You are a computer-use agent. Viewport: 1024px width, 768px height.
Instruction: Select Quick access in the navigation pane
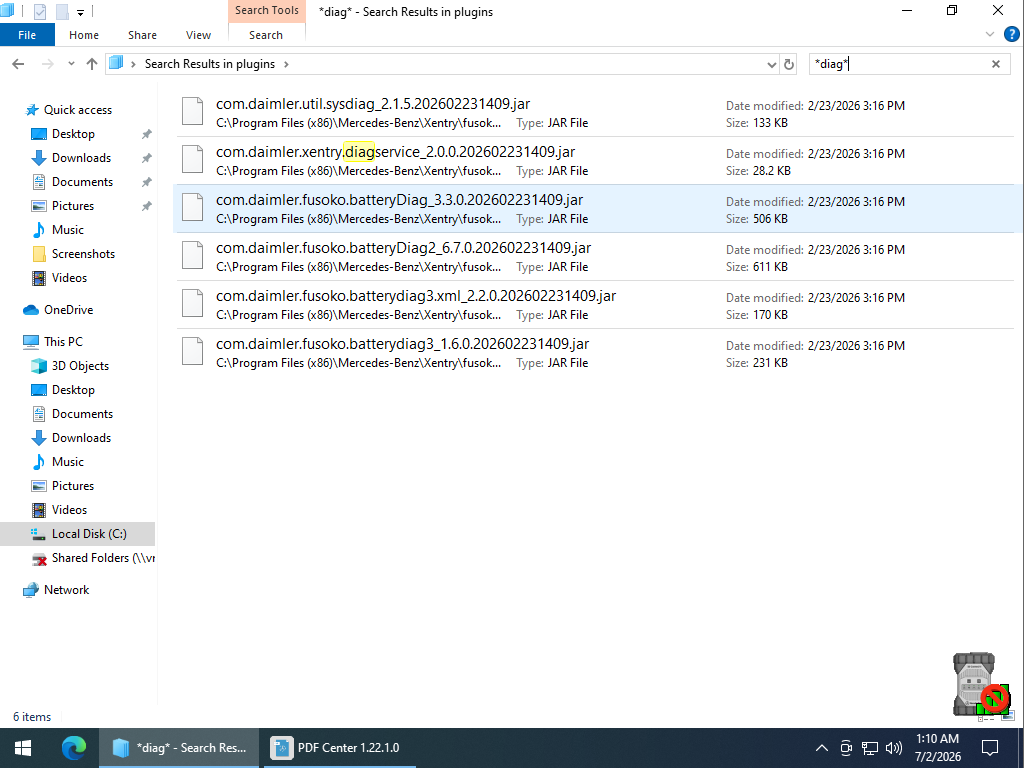[78, 110]
